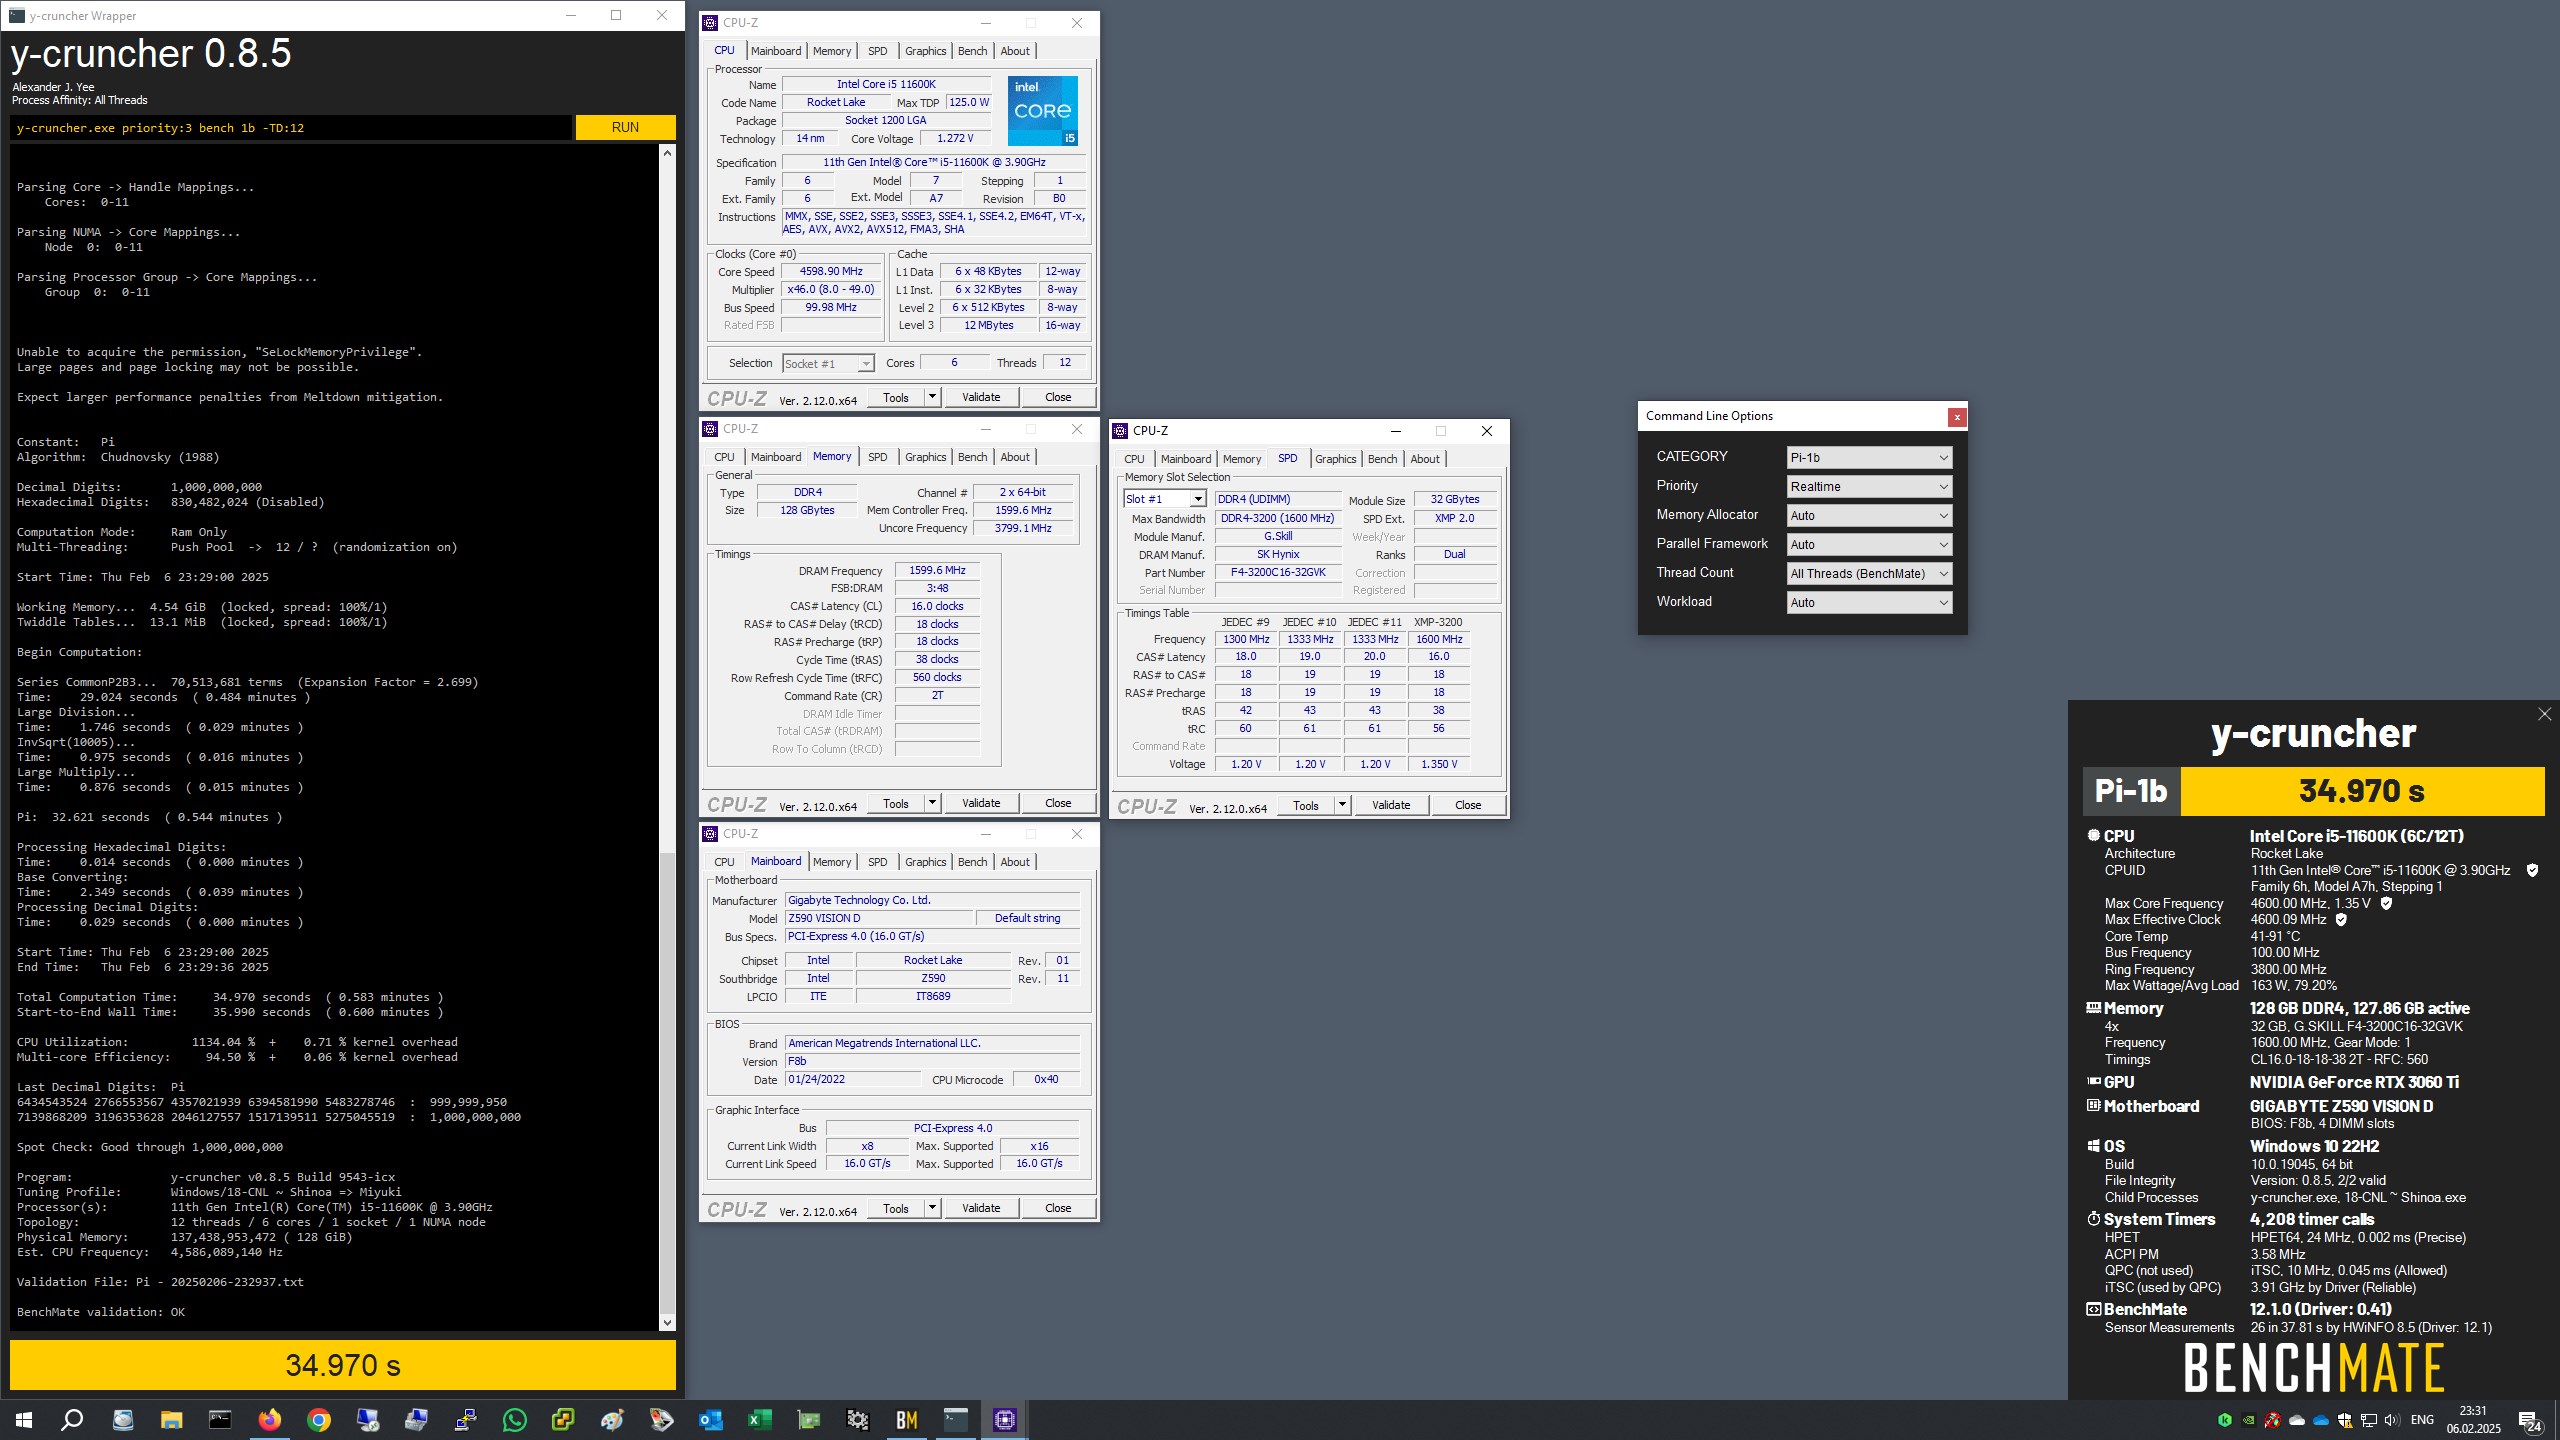This screenshot has height=1440, width=2560.
Task: Open the y-cruncher terminal taskbar icon
Action: coord(955,1419)
